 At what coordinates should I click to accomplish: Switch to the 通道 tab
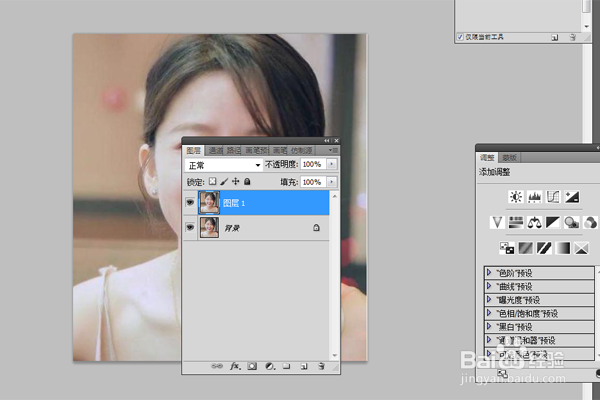click(x=215, y=150)
